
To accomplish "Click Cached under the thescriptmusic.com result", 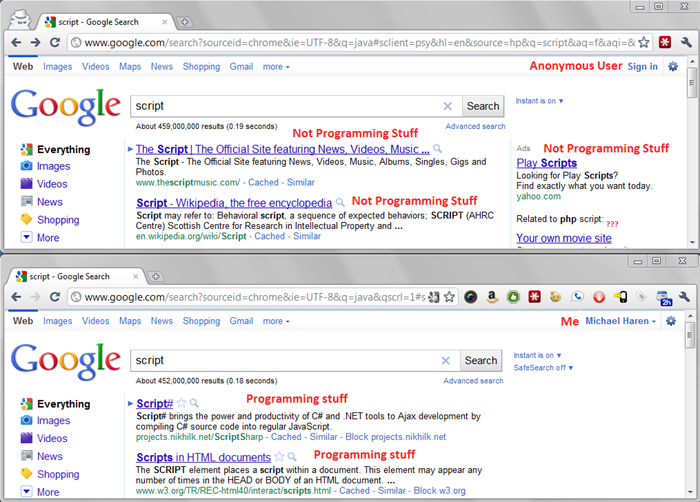I will 263,182.
